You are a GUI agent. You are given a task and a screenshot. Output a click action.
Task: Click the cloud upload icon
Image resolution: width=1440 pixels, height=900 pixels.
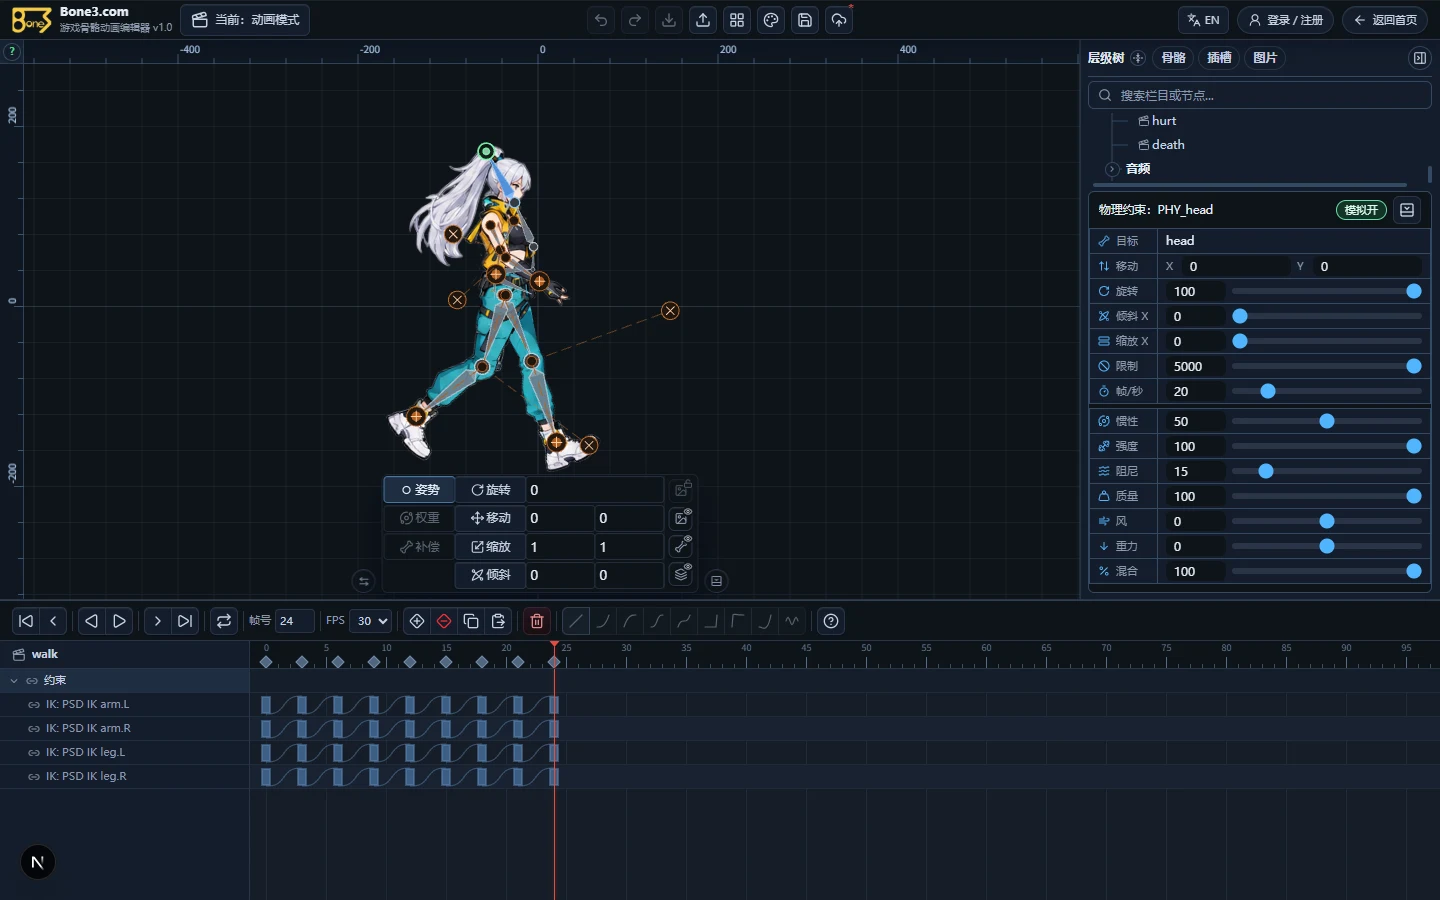(839, 20)
